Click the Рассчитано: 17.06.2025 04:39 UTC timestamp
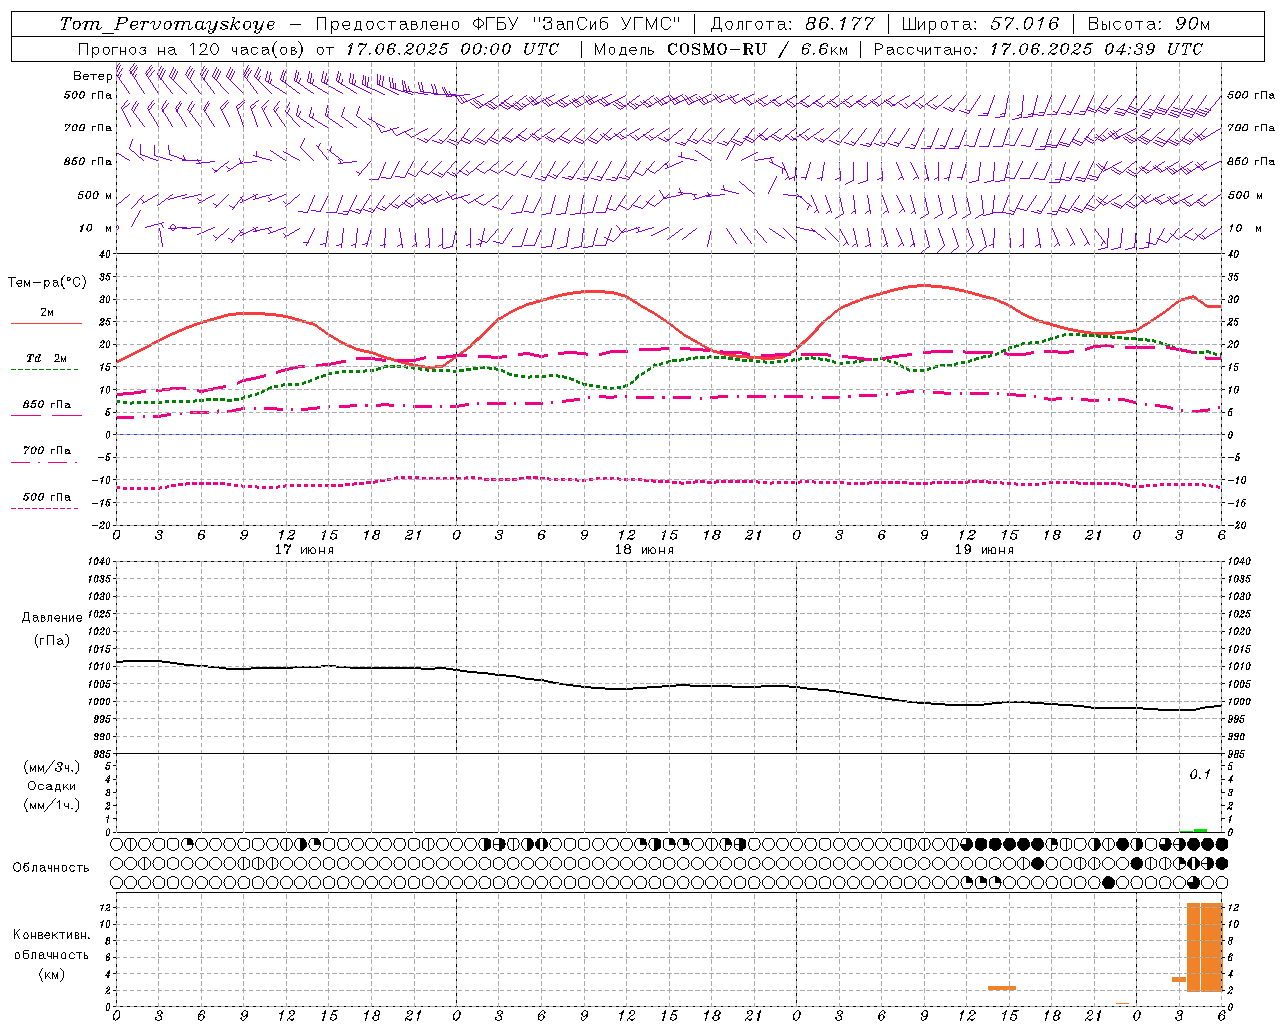This screenshot has height=1024, width=1280. pos(1038,49)
